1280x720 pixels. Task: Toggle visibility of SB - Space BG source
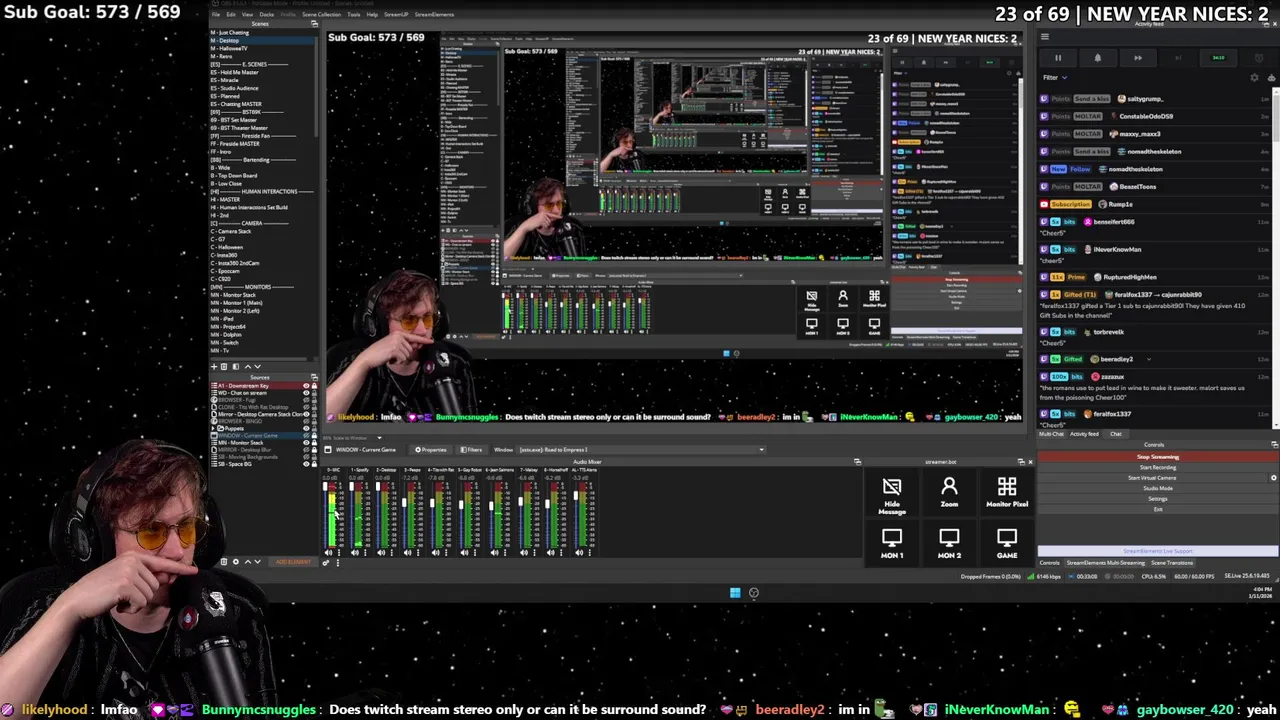[x=306, y=464]
